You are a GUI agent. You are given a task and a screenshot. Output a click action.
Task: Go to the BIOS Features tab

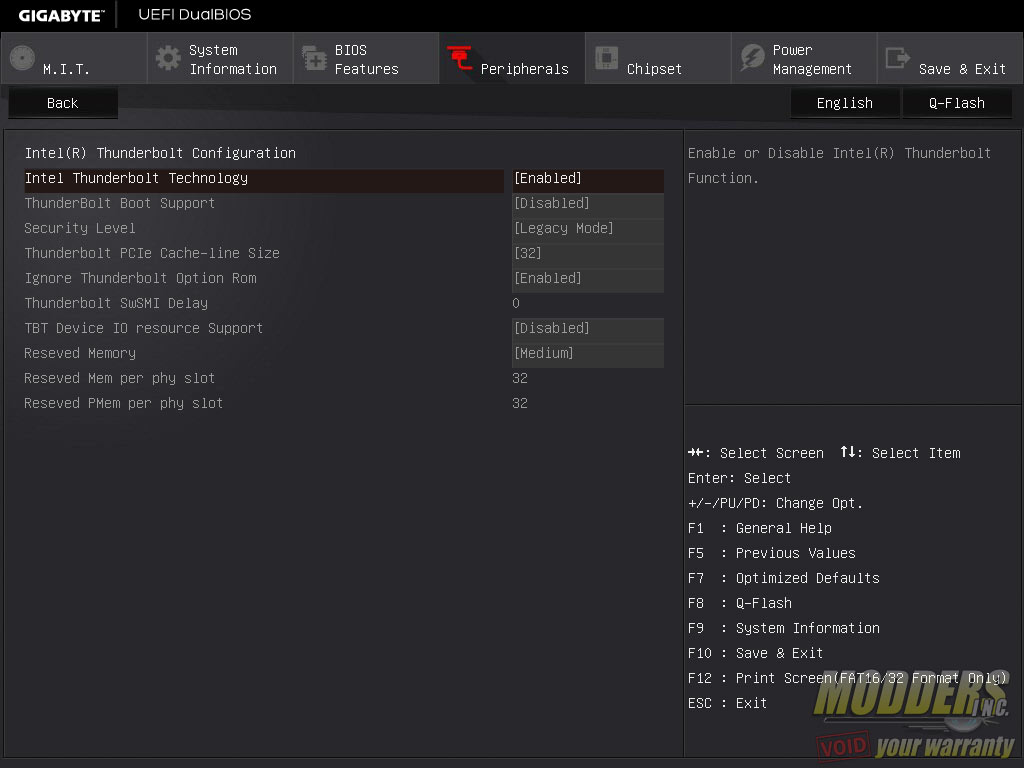click(366, 59)
